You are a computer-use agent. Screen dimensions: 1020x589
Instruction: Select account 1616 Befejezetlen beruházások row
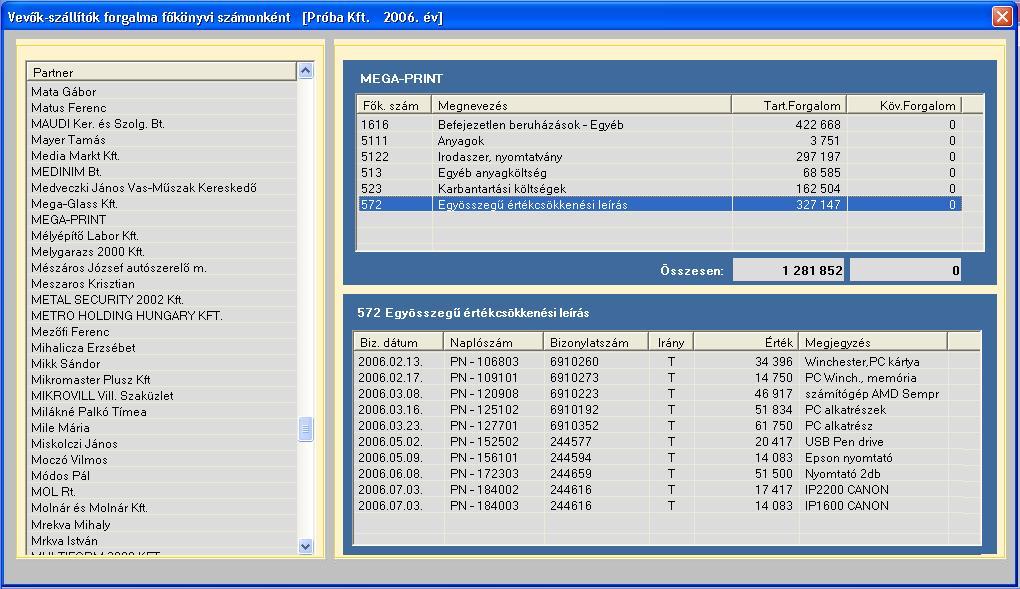[x=660, y=124]
